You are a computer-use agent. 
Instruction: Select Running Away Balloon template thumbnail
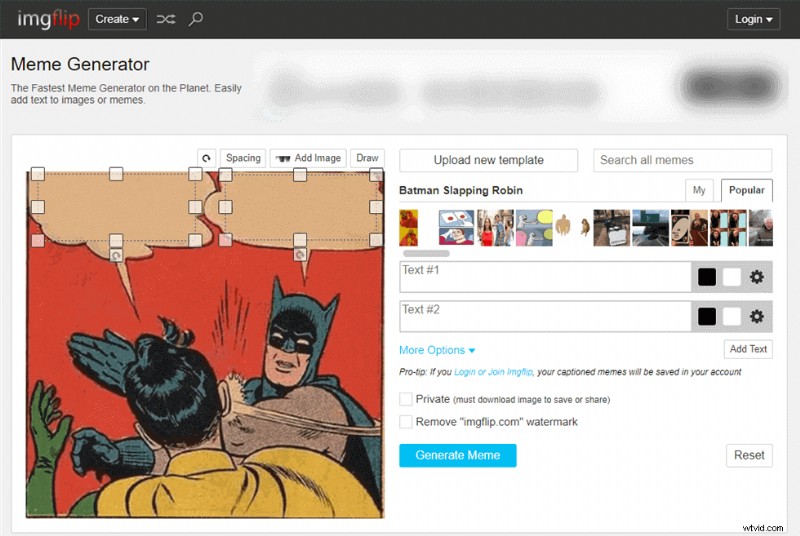click(x=534, y=227)
